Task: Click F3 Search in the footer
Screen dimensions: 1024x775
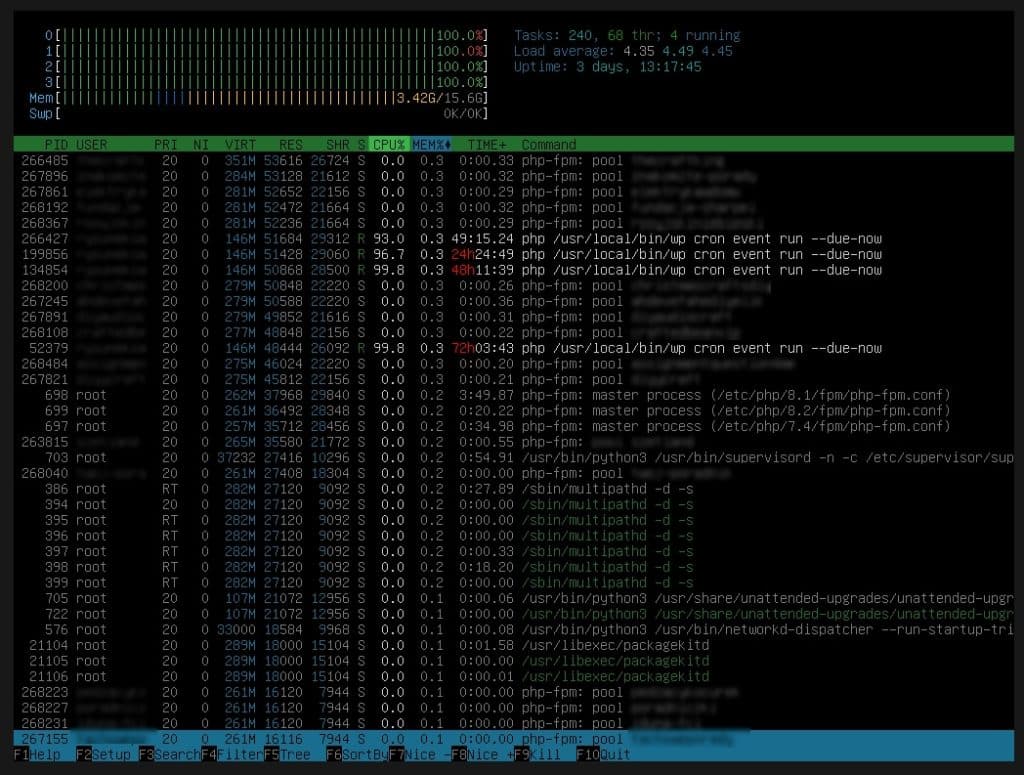Action: click(170, 755)
